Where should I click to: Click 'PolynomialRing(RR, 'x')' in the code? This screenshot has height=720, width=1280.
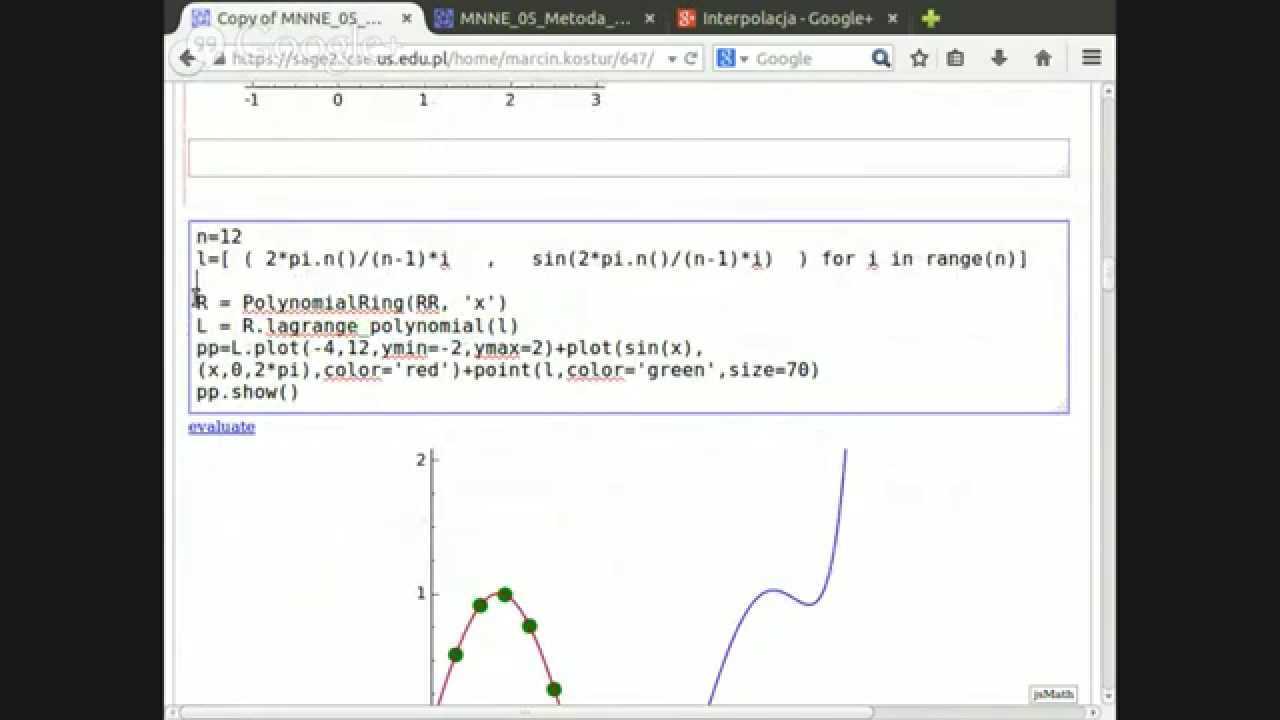pyautogui.click(x=375, y=302)
